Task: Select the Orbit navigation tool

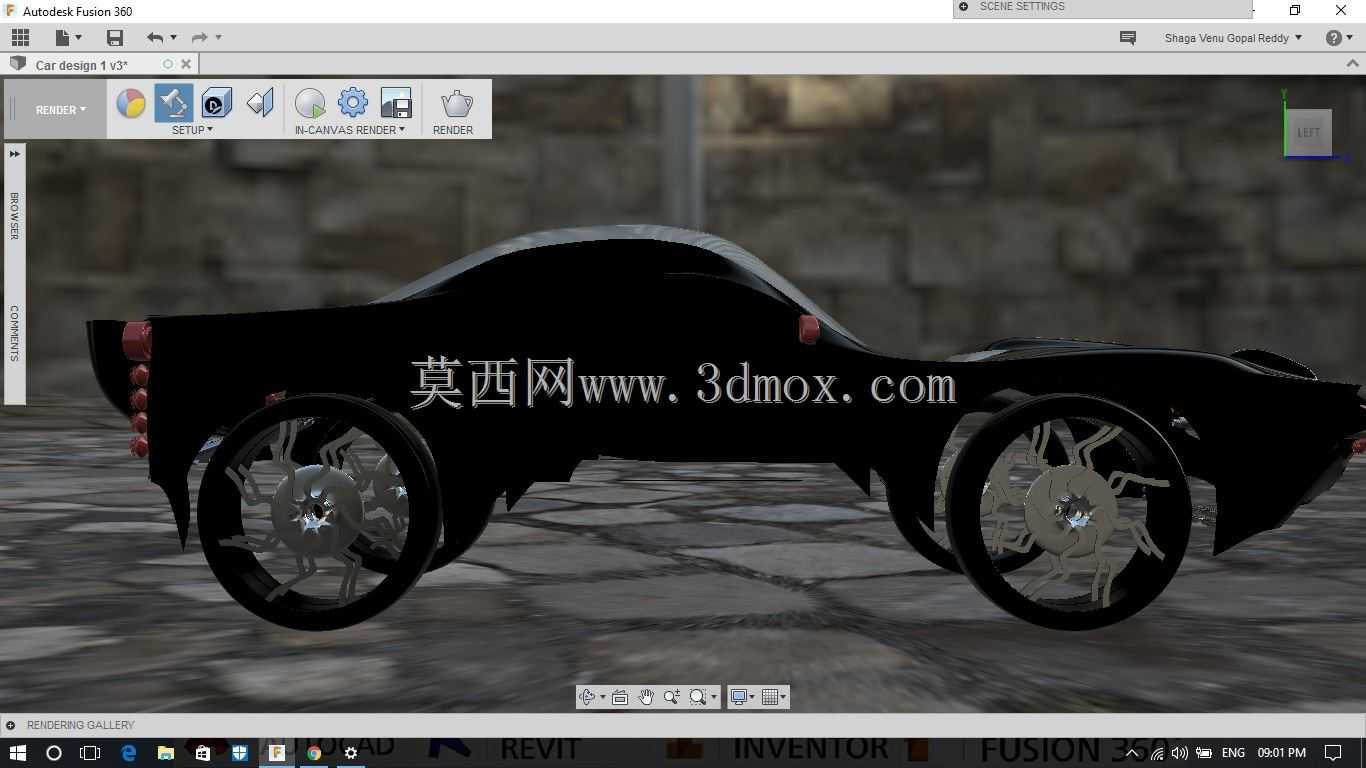Action: point(587,697)
